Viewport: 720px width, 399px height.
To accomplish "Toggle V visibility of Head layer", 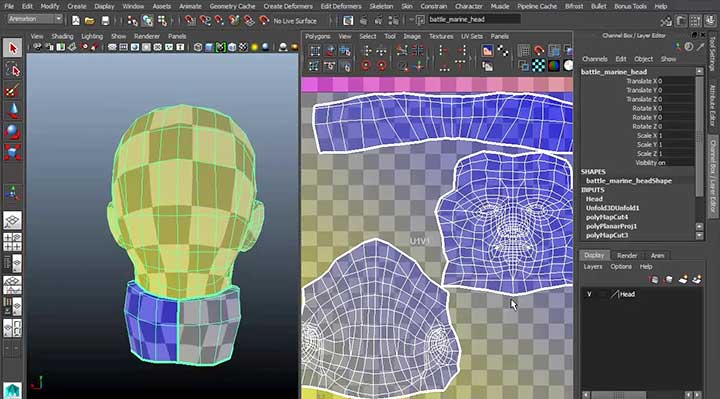I will [589, 294].
